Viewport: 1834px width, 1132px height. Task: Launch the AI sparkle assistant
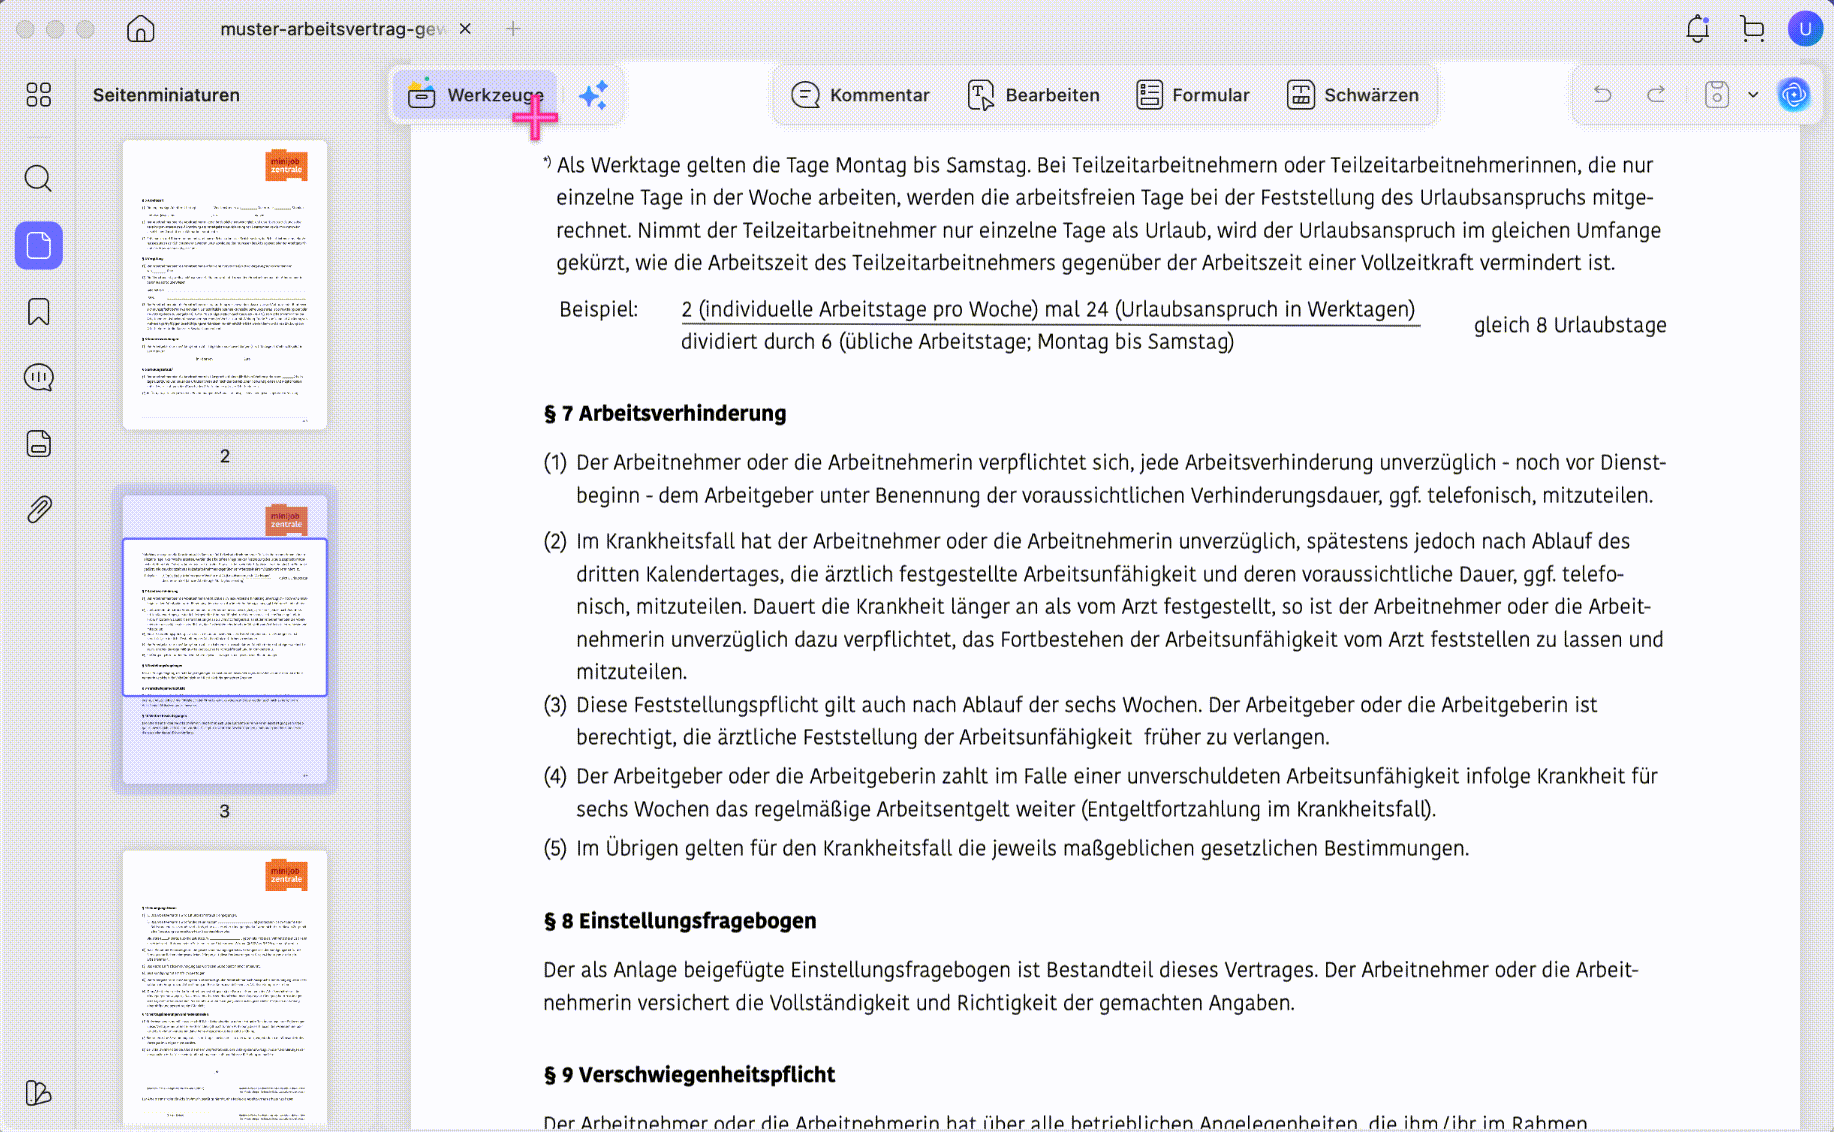click(593, 95)
